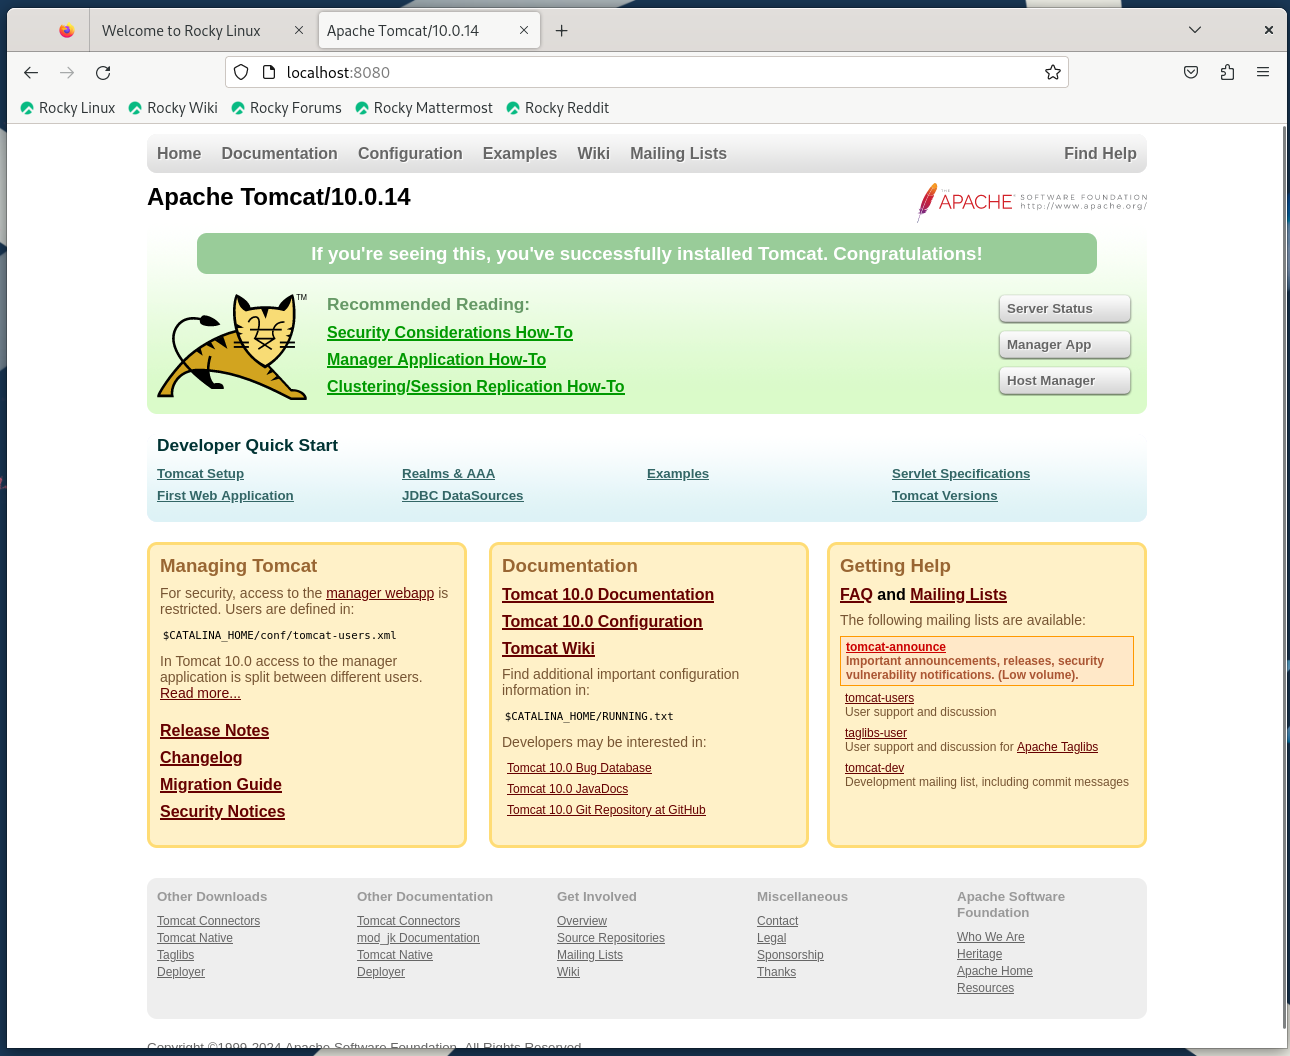1290x1056 pixels.
Task: Open the Firefox hamburger menu
Action: pyautogui.click(x=1263, y=72)
